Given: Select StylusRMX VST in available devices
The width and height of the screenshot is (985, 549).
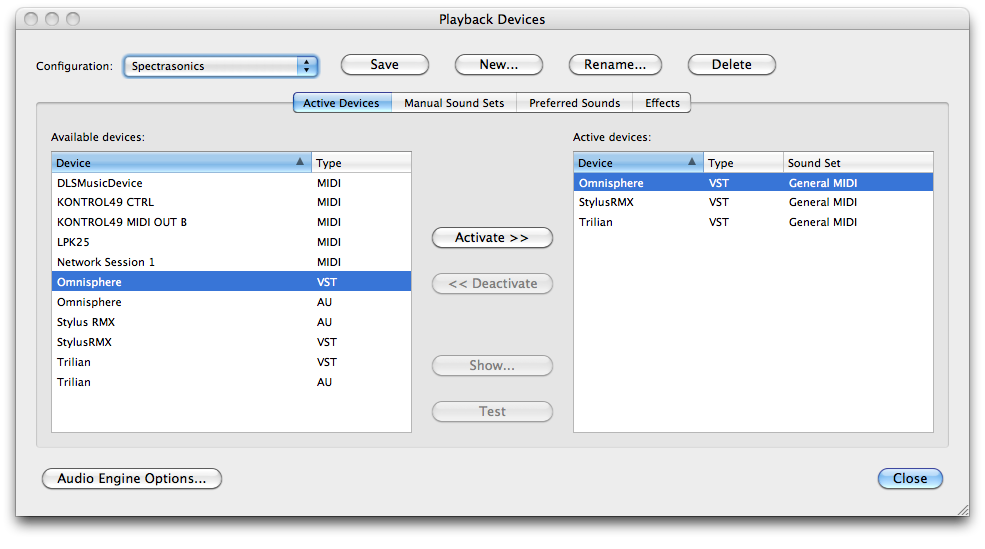Looking at the screenshot, I should coord(231,342).
